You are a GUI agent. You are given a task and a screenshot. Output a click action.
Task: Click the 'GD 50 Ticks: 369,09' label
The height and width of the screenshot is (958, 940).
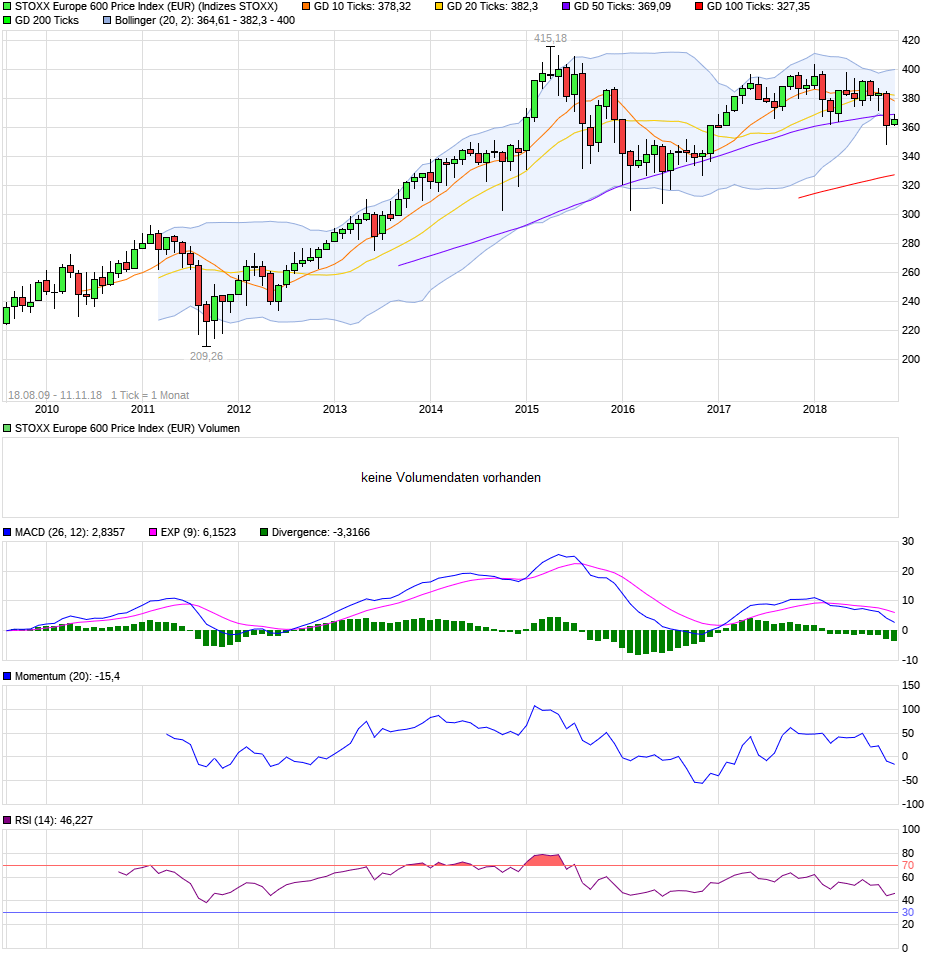622,7
